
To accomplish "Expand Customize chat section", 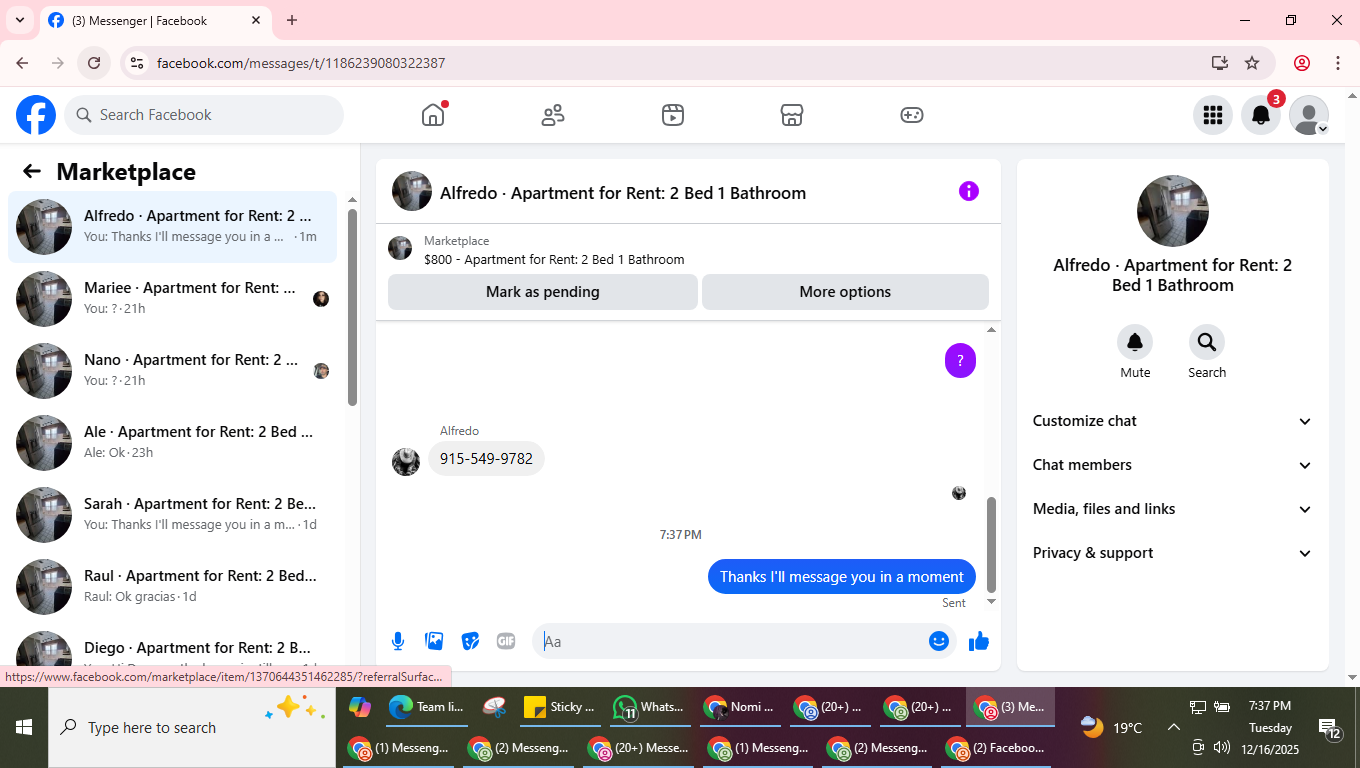I will click(x=1173, y=421).
